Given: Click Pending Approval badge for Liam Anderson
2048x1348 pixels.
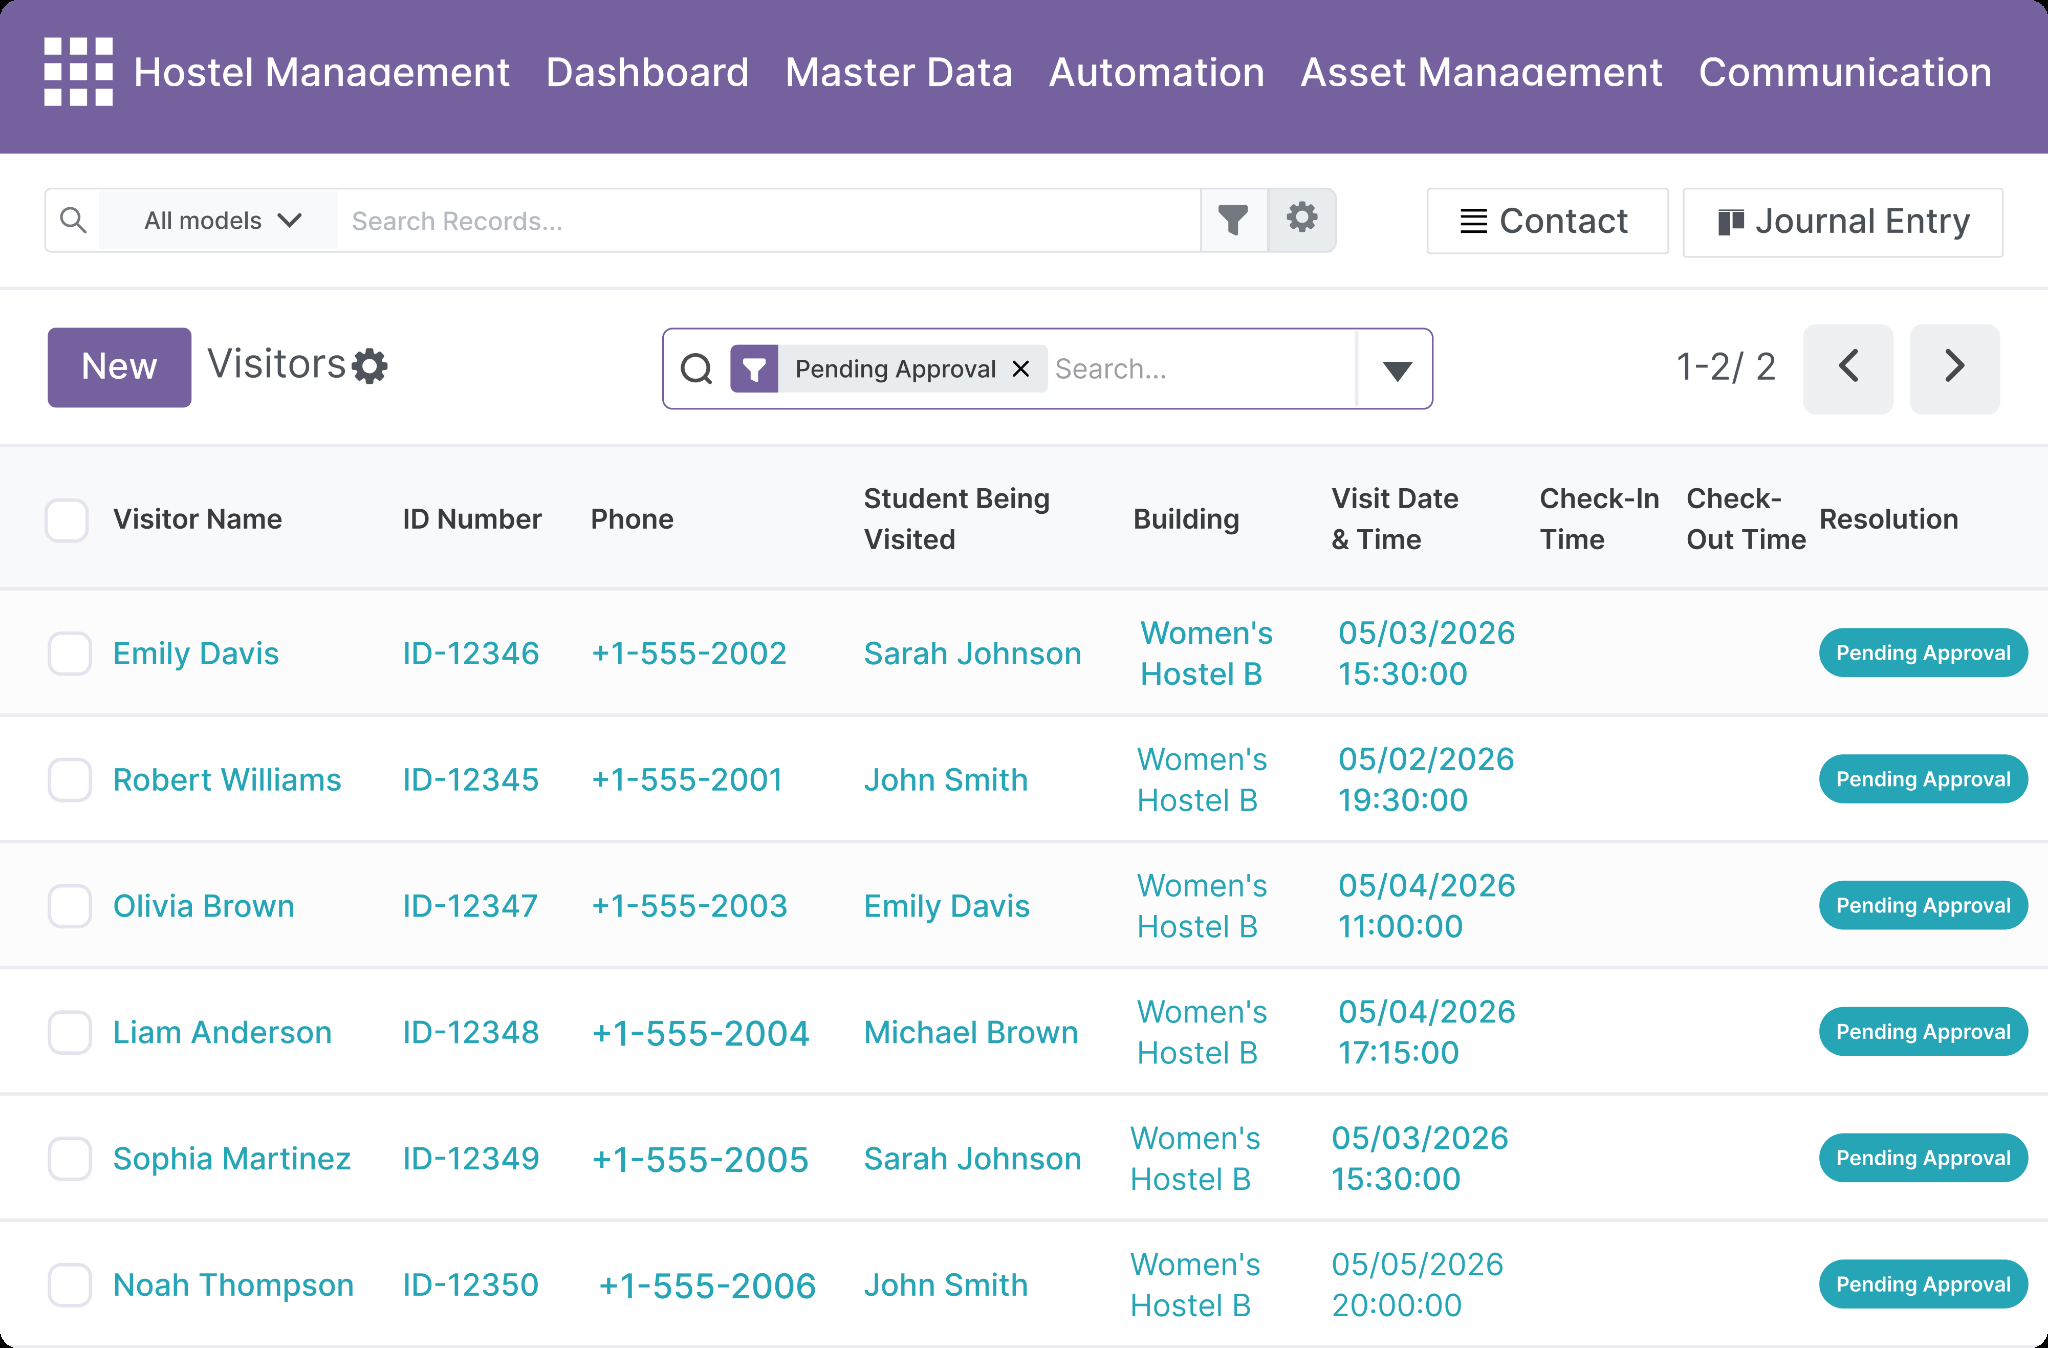Looking at the screenshot, I should pos(1923,1032).
